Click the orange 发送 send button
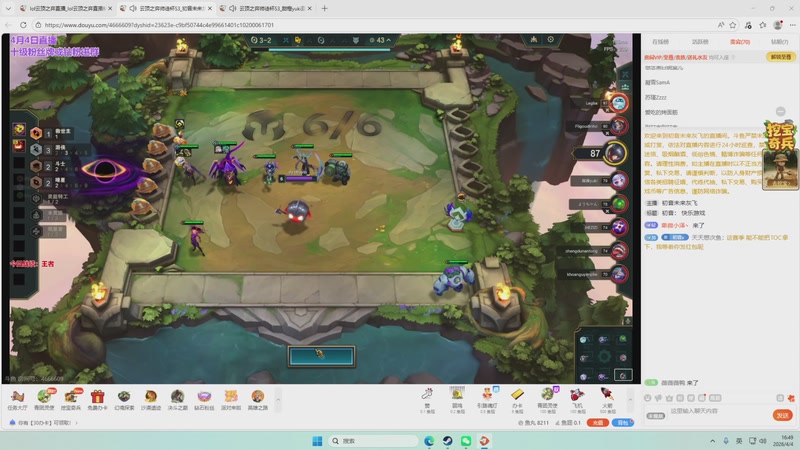Screen dimensions: 800x450 783,415
